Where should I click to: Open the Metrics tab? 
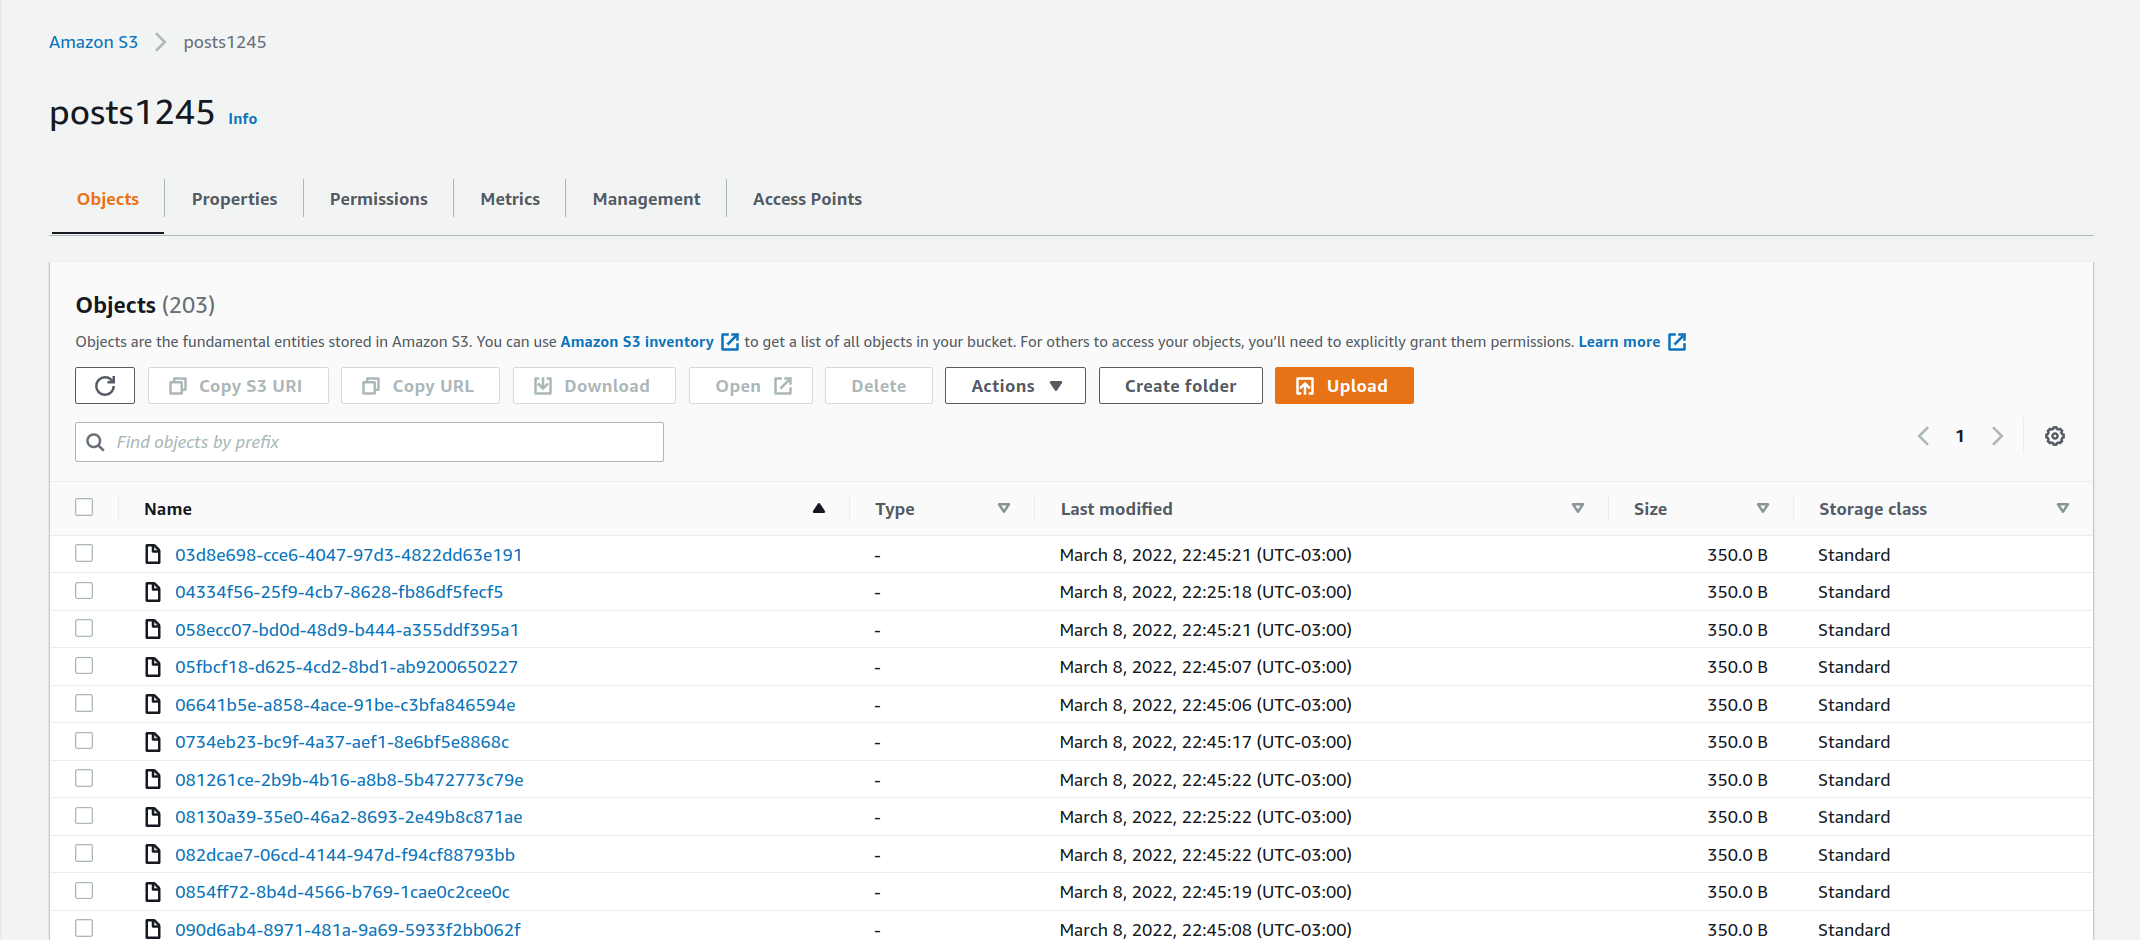(510, 199)
